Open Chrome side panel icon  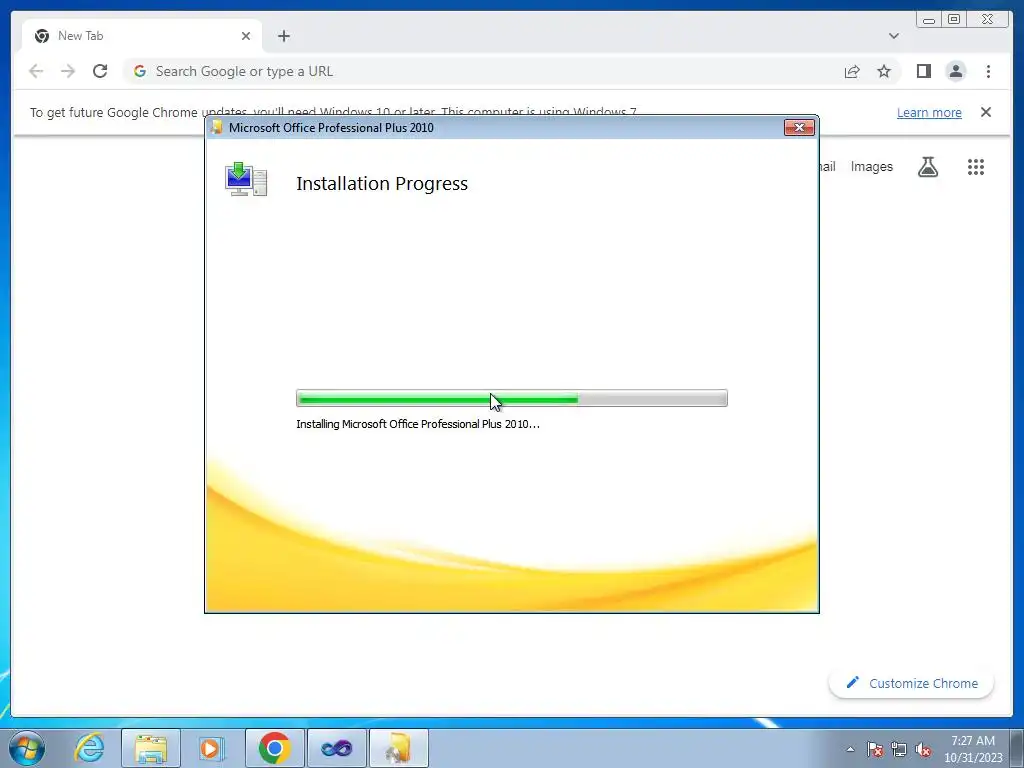(923, 71)
